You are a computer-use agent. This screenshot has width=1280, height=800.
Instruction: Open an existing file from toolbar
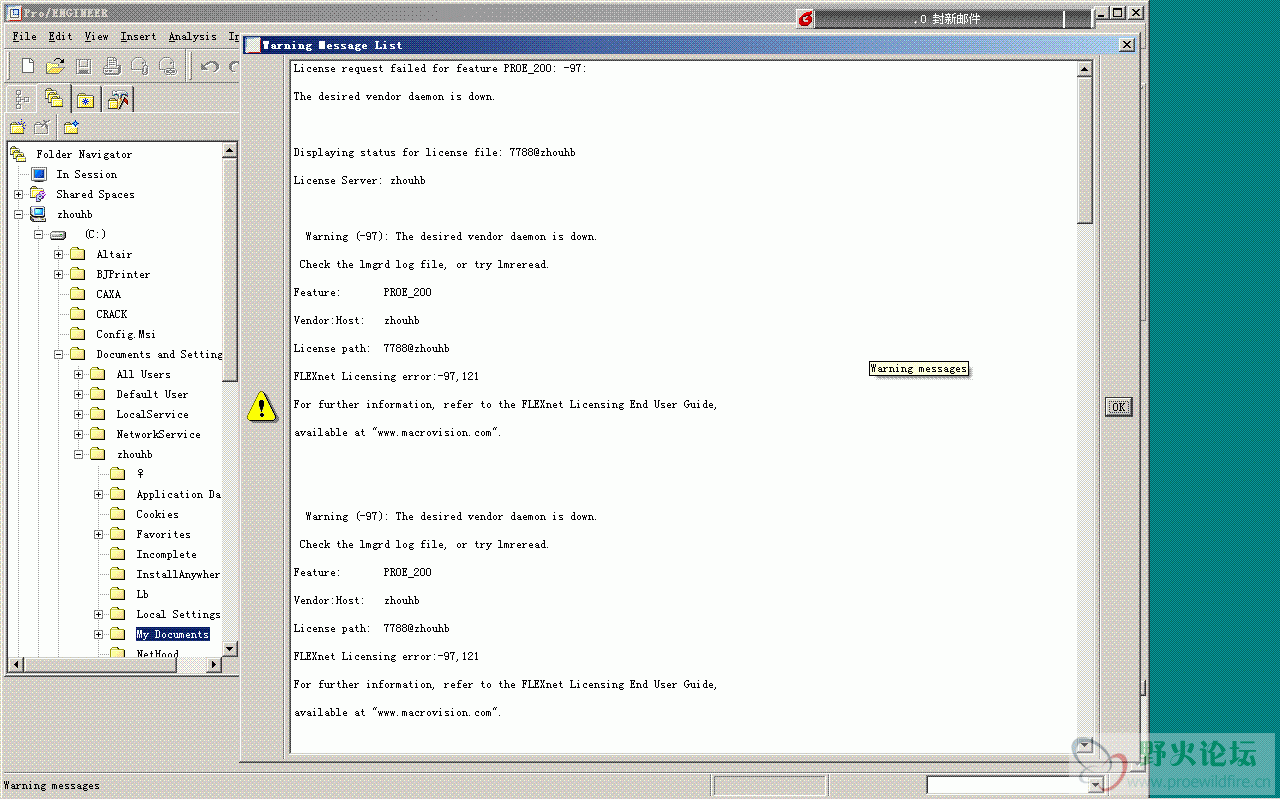(56, 66)
